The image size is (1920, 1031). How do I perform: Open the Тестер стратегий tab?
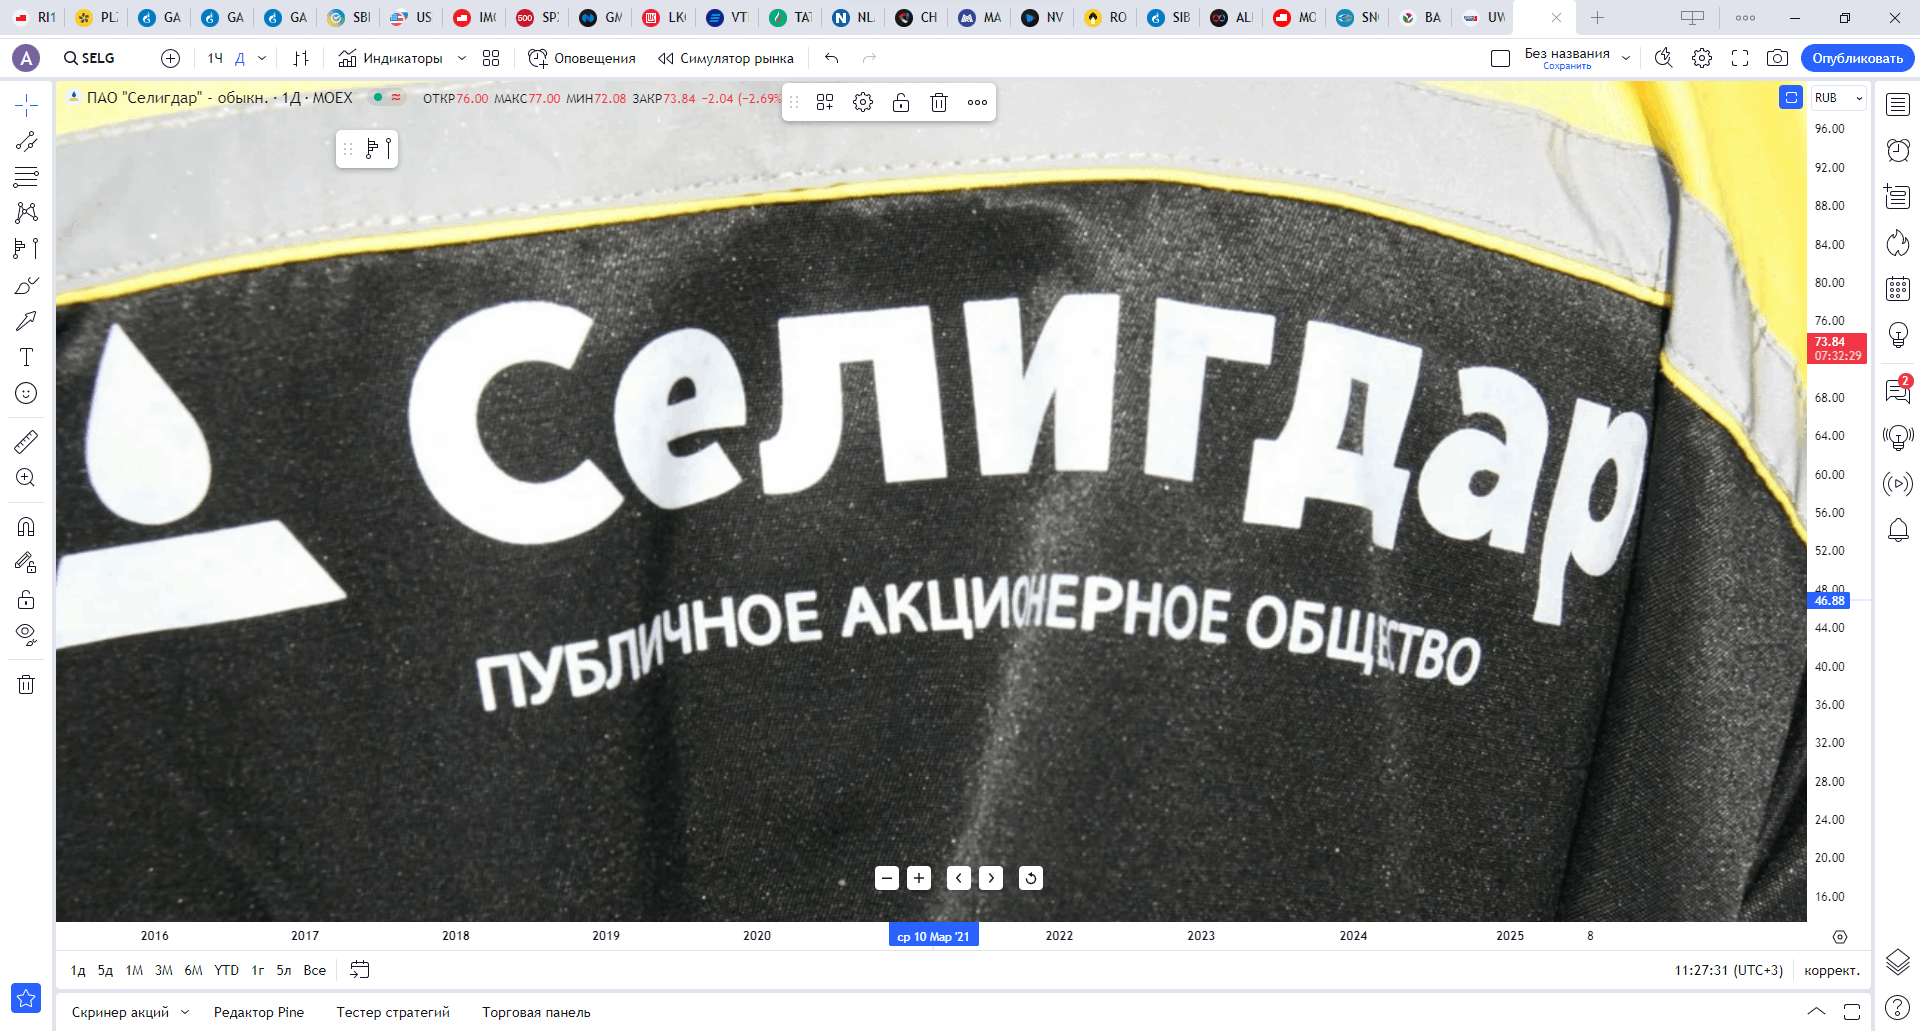(x=393, y=1012)
